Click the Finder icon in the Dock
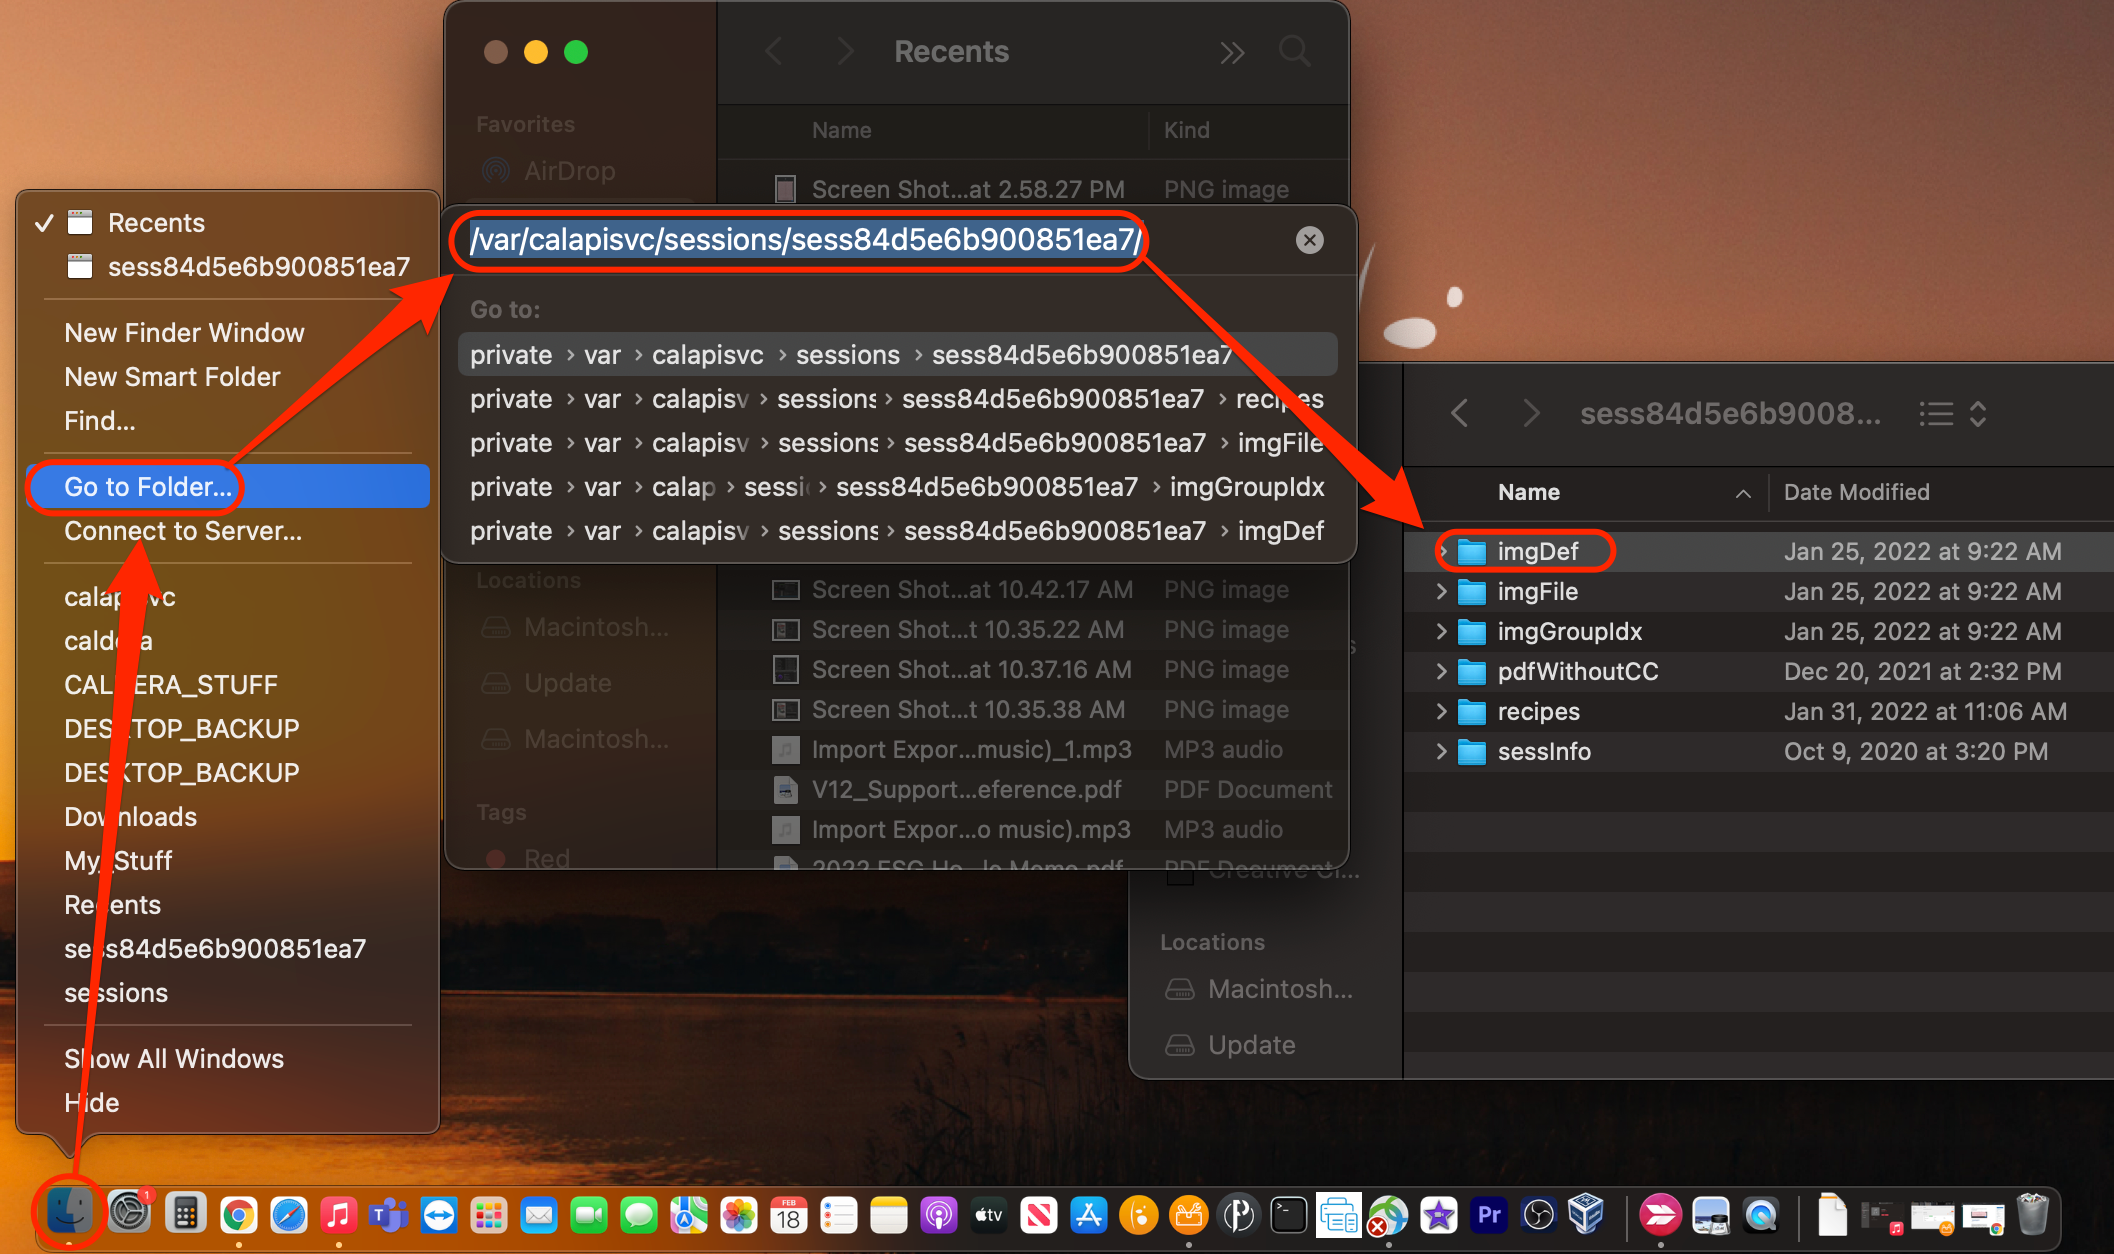The width and height of the screenshot is (2114, 1254). [x=69, y=1213]
